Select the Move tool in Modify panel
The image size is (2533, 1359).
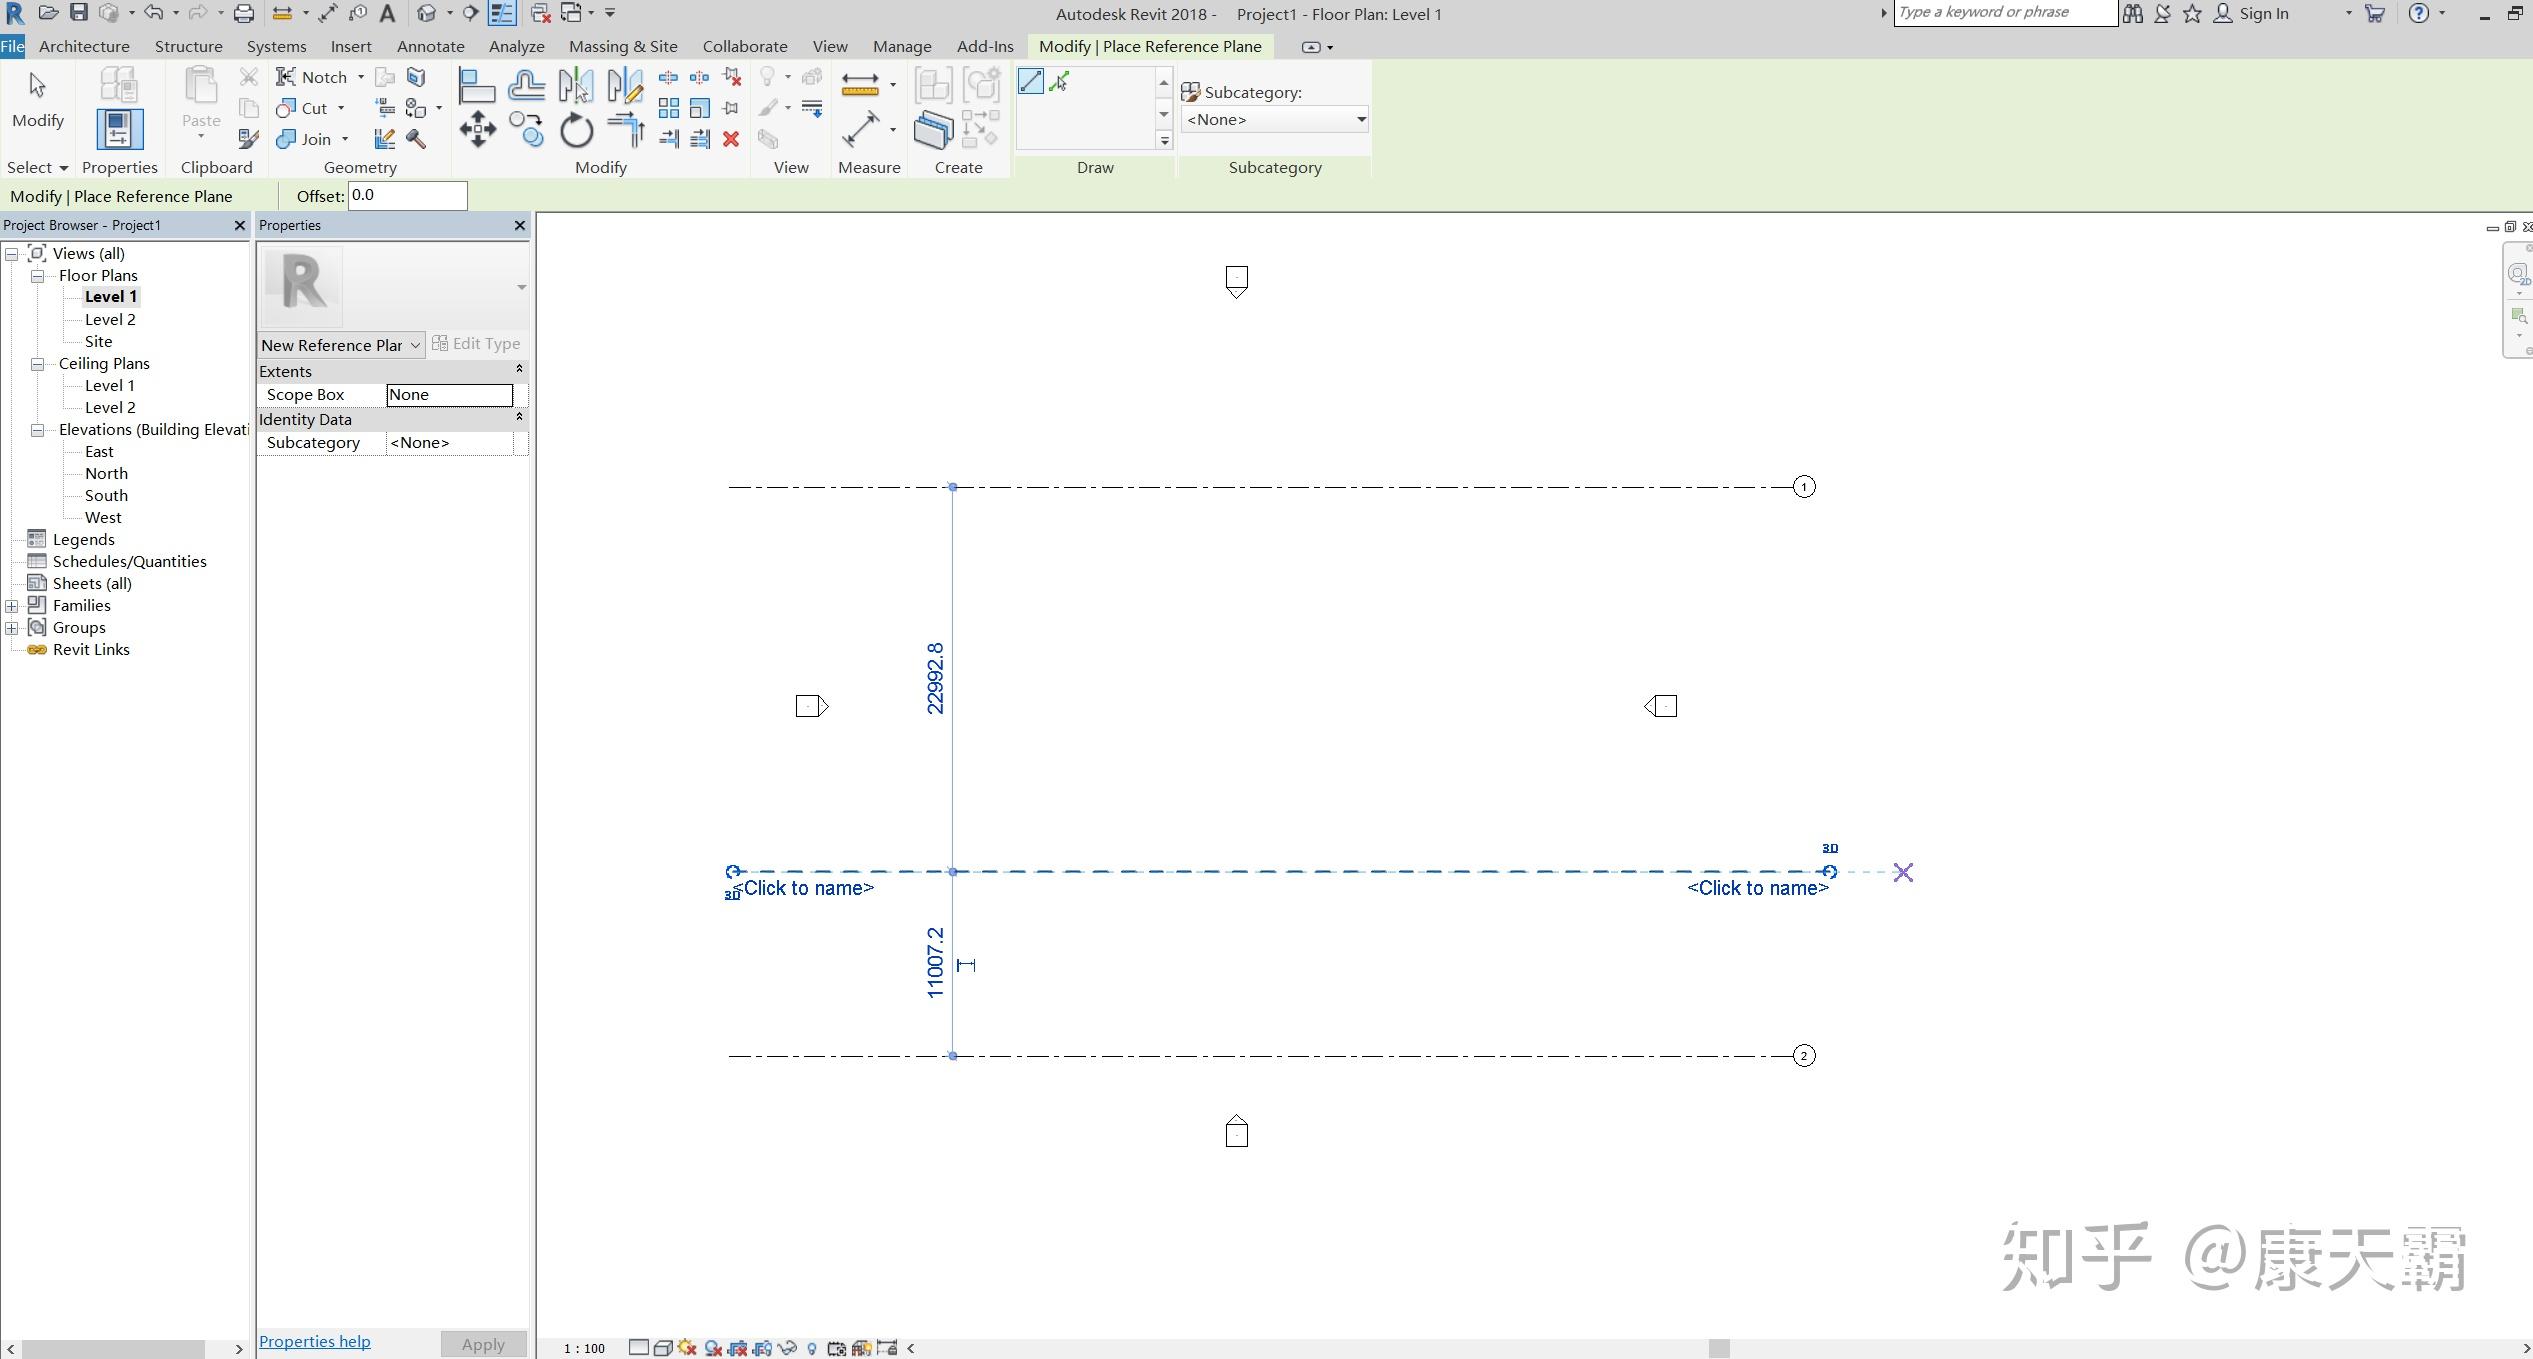[x=477, y=130]
